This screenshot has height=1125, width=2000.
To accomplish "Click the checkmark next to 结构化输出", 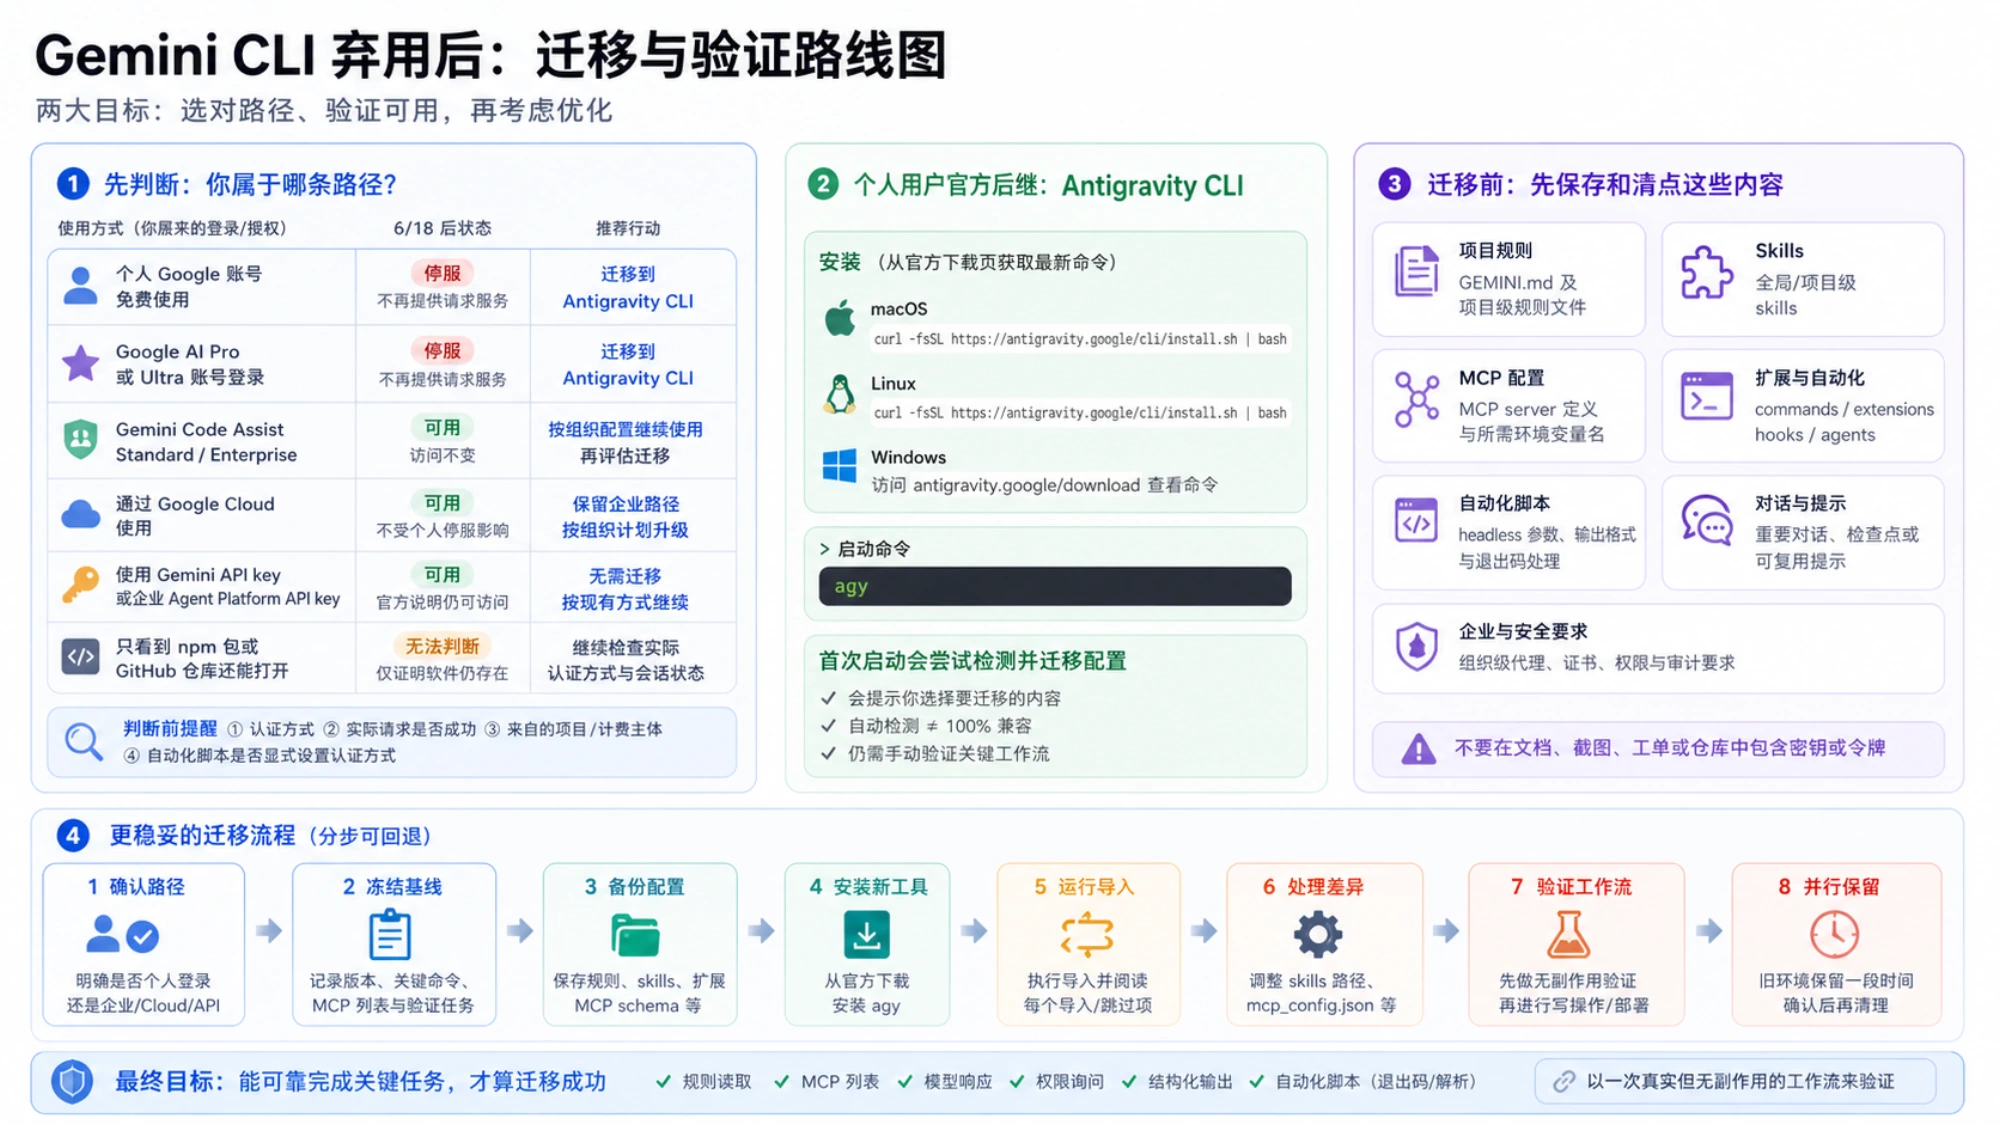I will point(1130,1082).
